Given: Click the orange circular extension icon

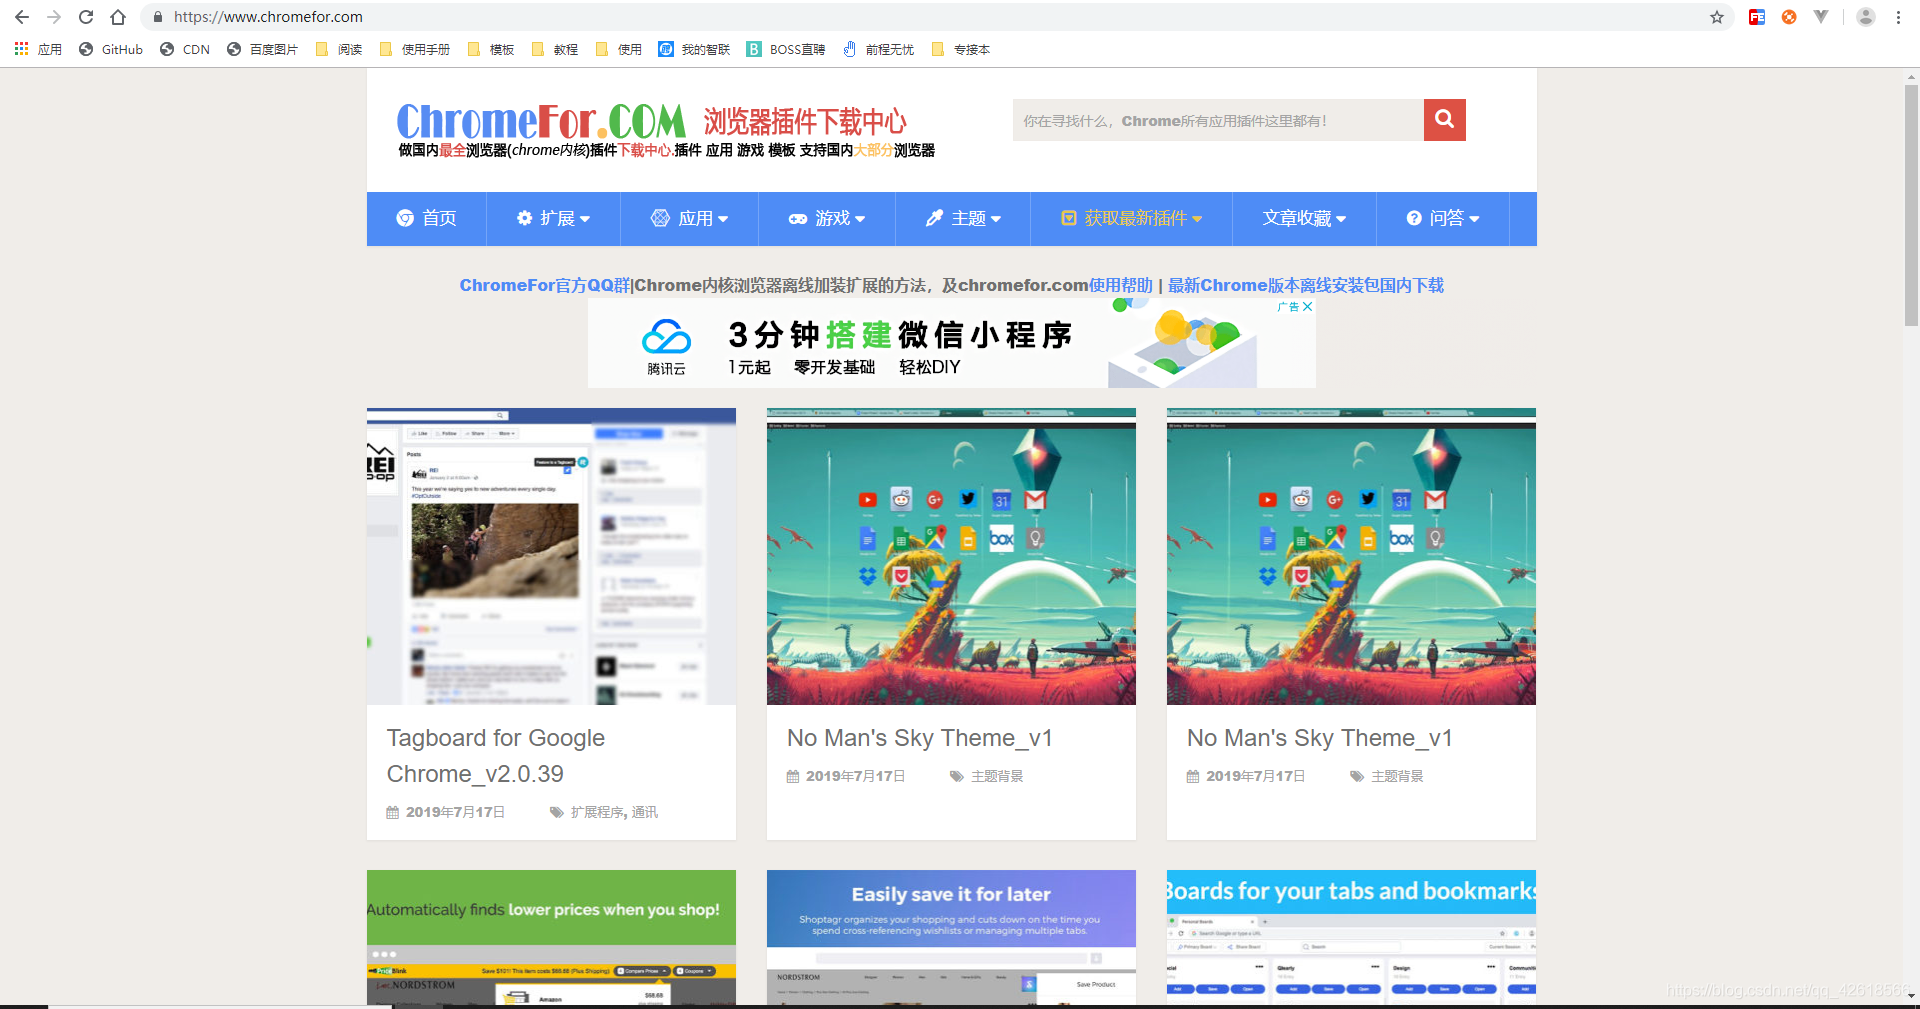Looking at the screenshot, I should (x=1789, y=17).
